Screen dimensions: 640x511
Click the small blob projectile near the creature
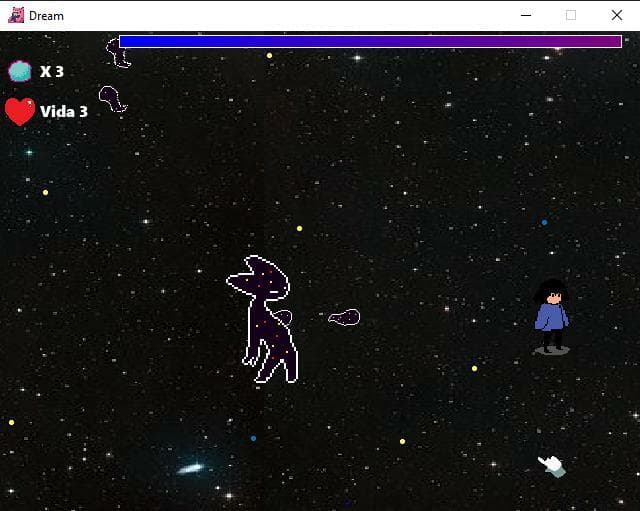(x=344, y=317)
